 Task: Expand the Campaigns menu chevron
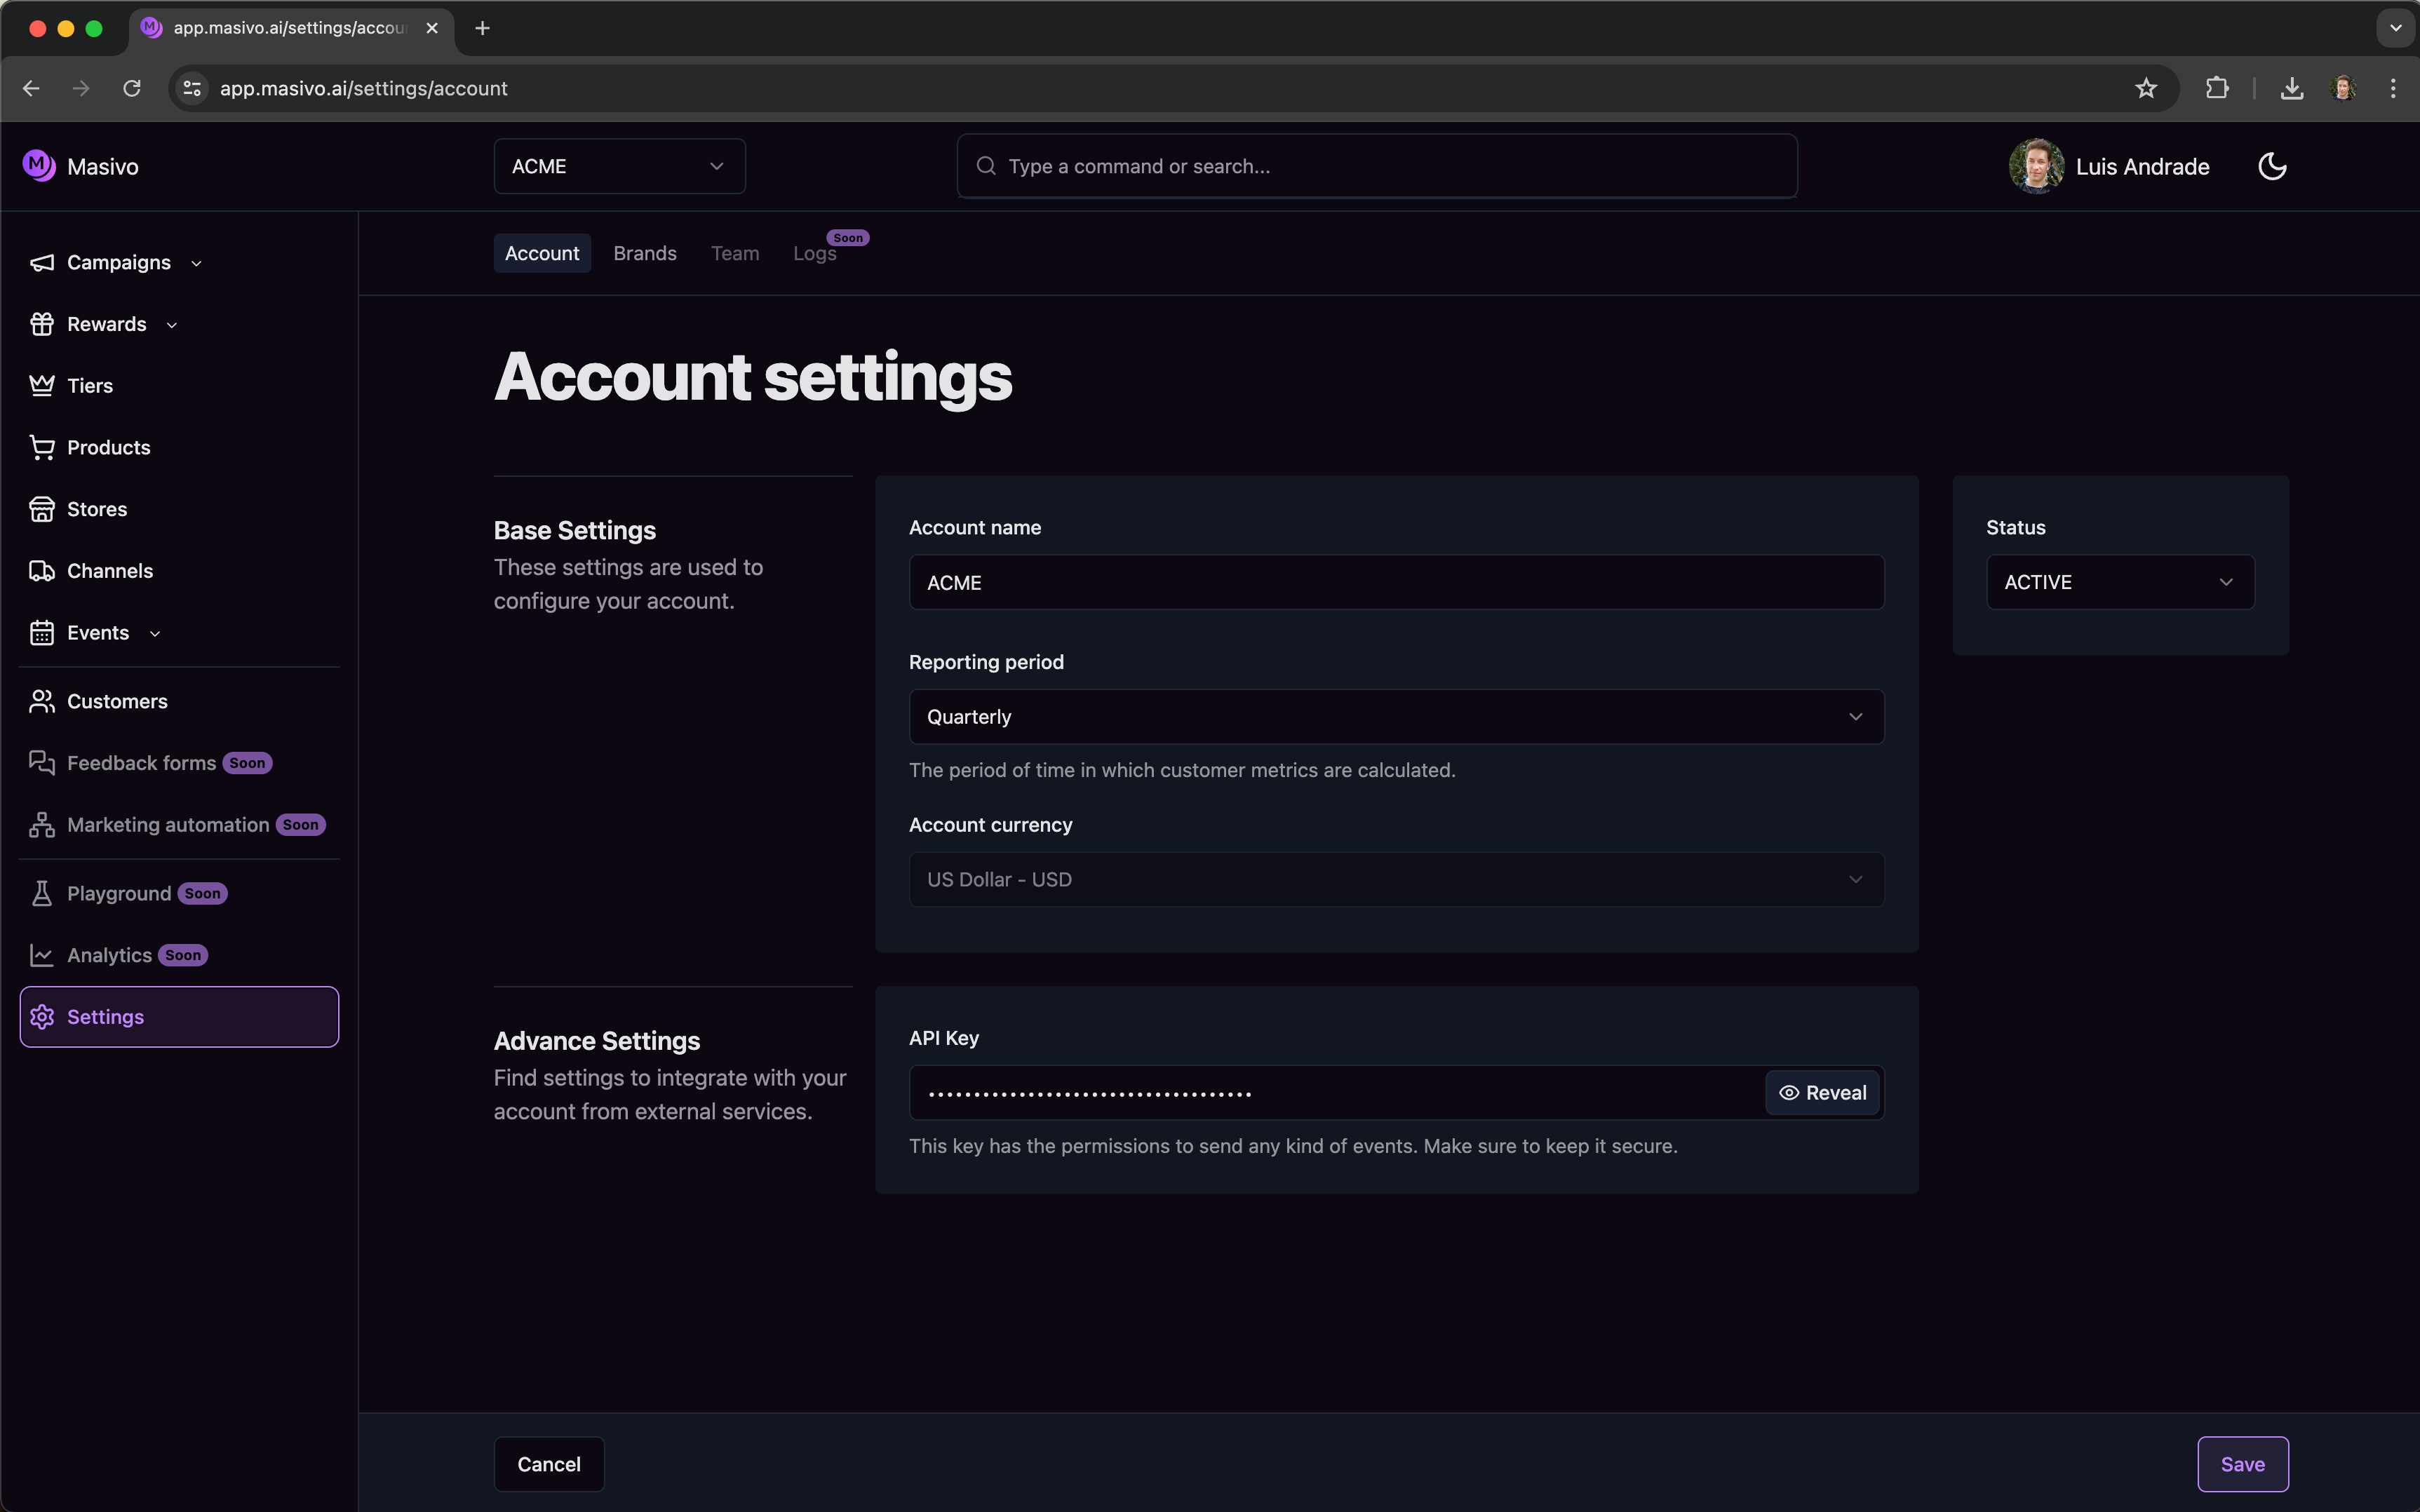[x=196, y=264]
